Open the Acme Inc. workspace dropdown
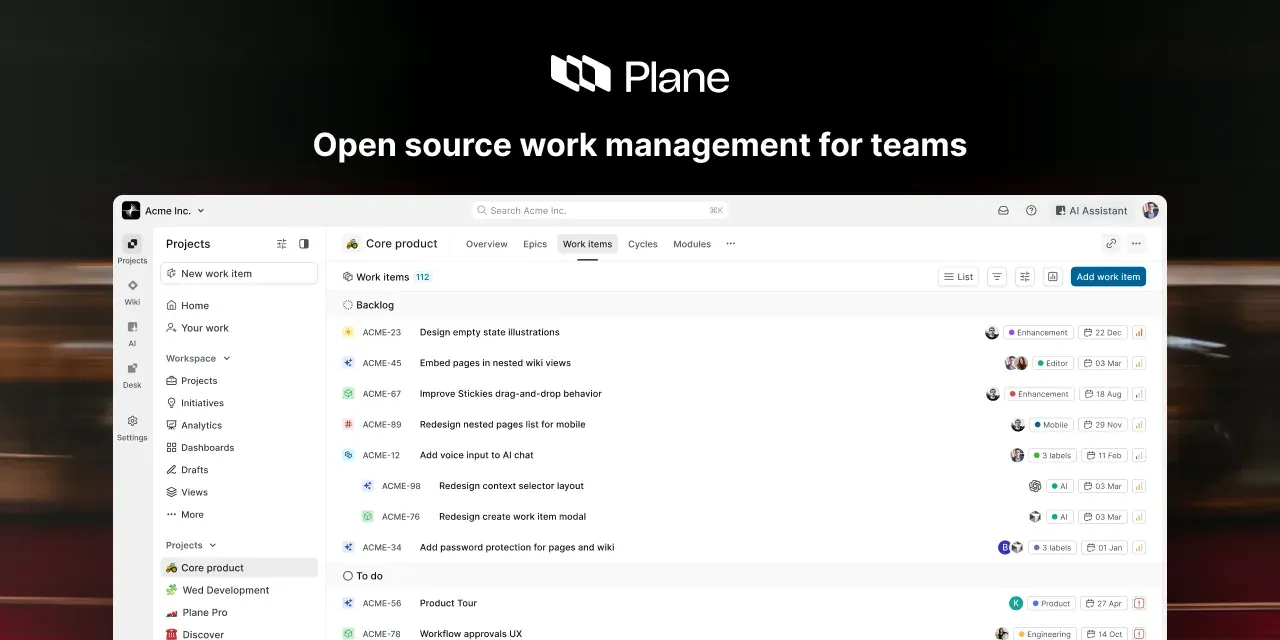 tap(164, 211)
